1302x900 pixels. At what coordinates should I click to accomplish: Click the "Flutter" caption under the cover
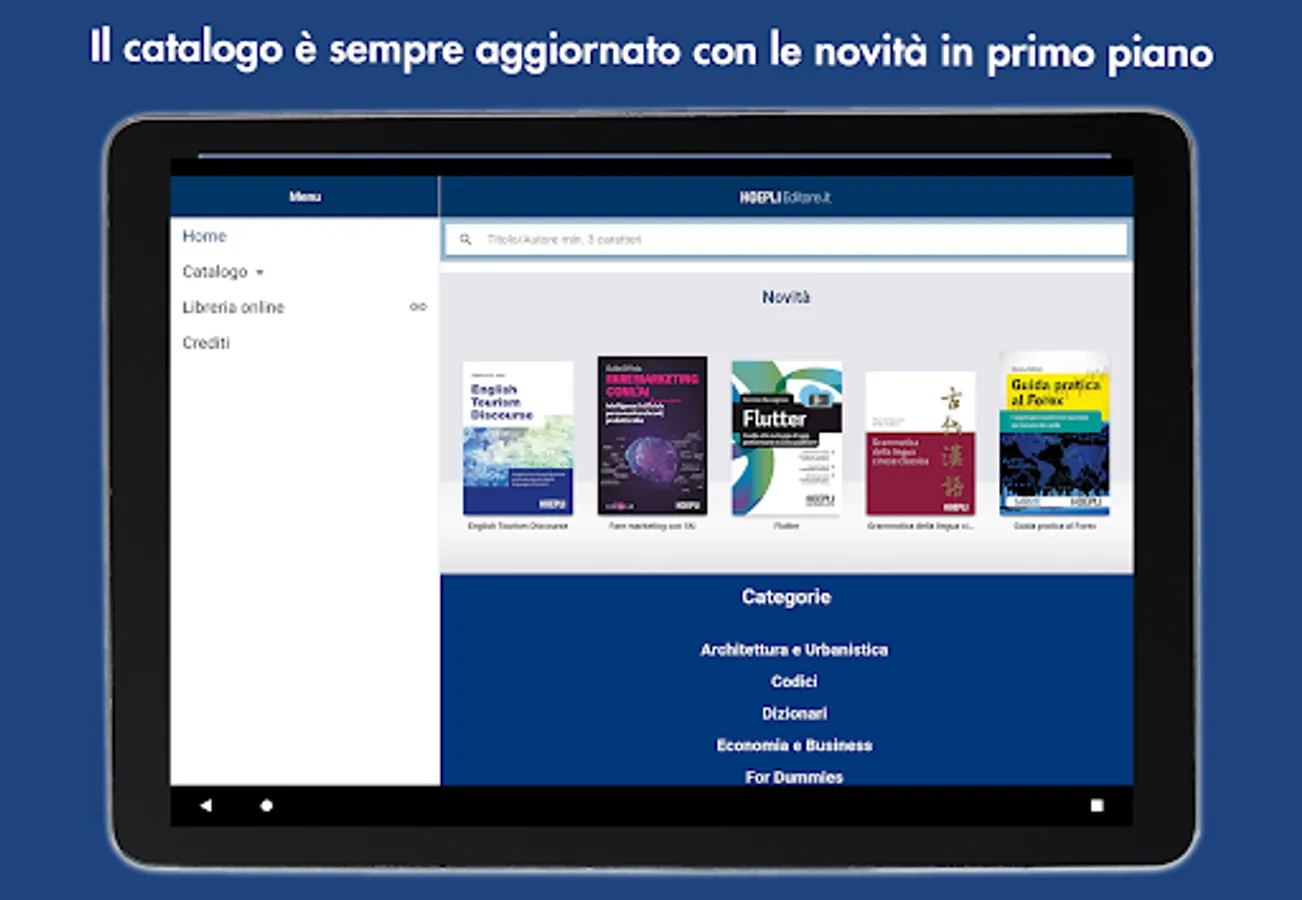[786, 526]
